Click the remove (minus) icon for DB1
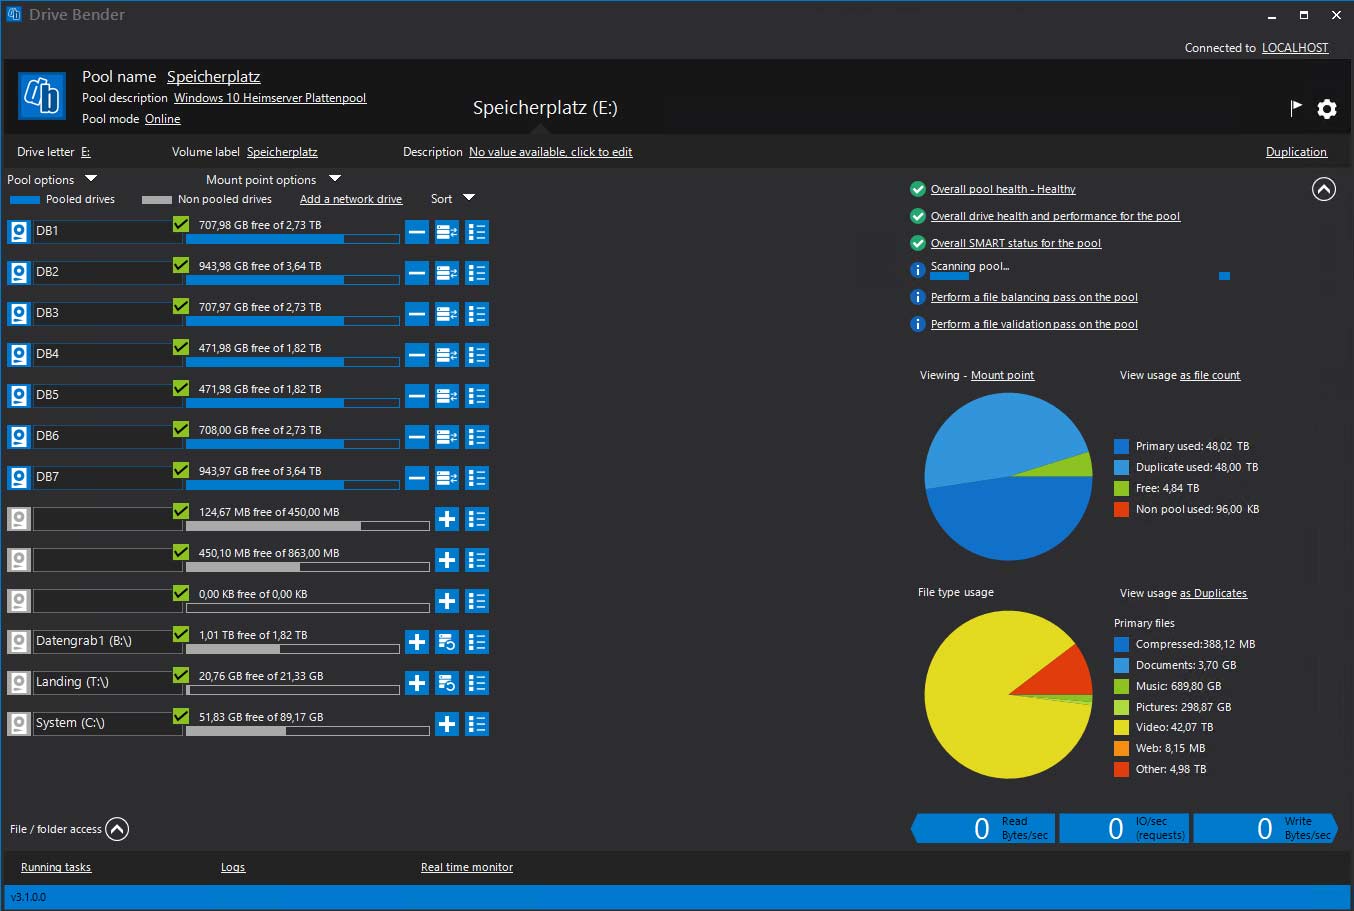 pyautogui.click(x=417, y=232)
